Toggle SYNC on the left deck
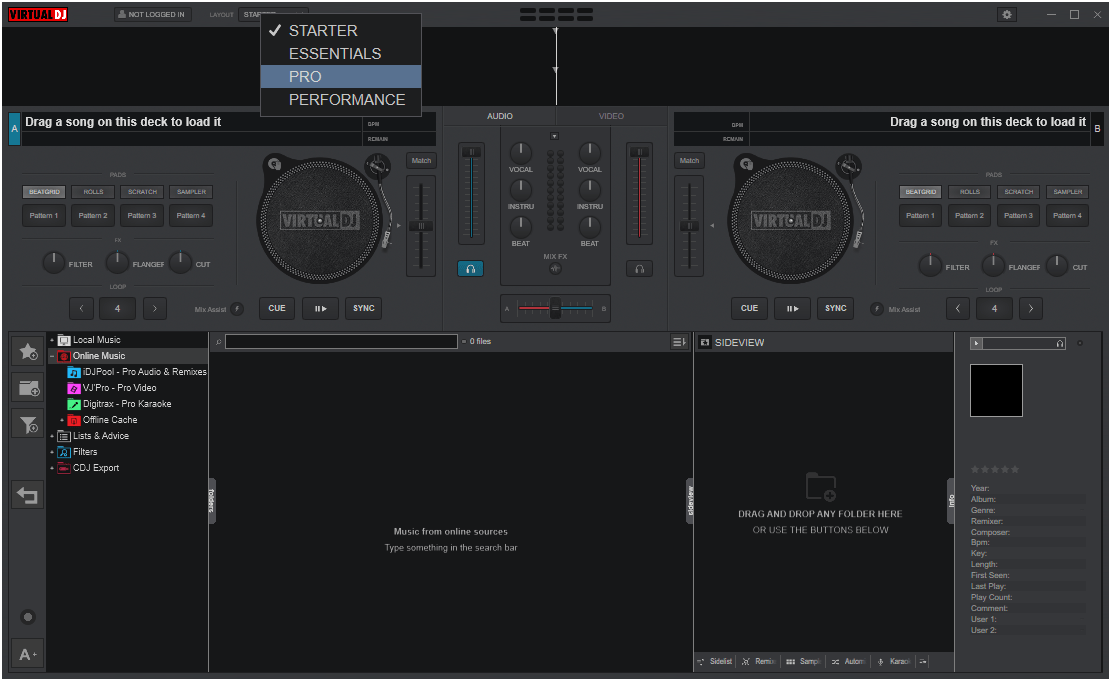The height and width of the screenshot is (681, 1111). [362, 308]
